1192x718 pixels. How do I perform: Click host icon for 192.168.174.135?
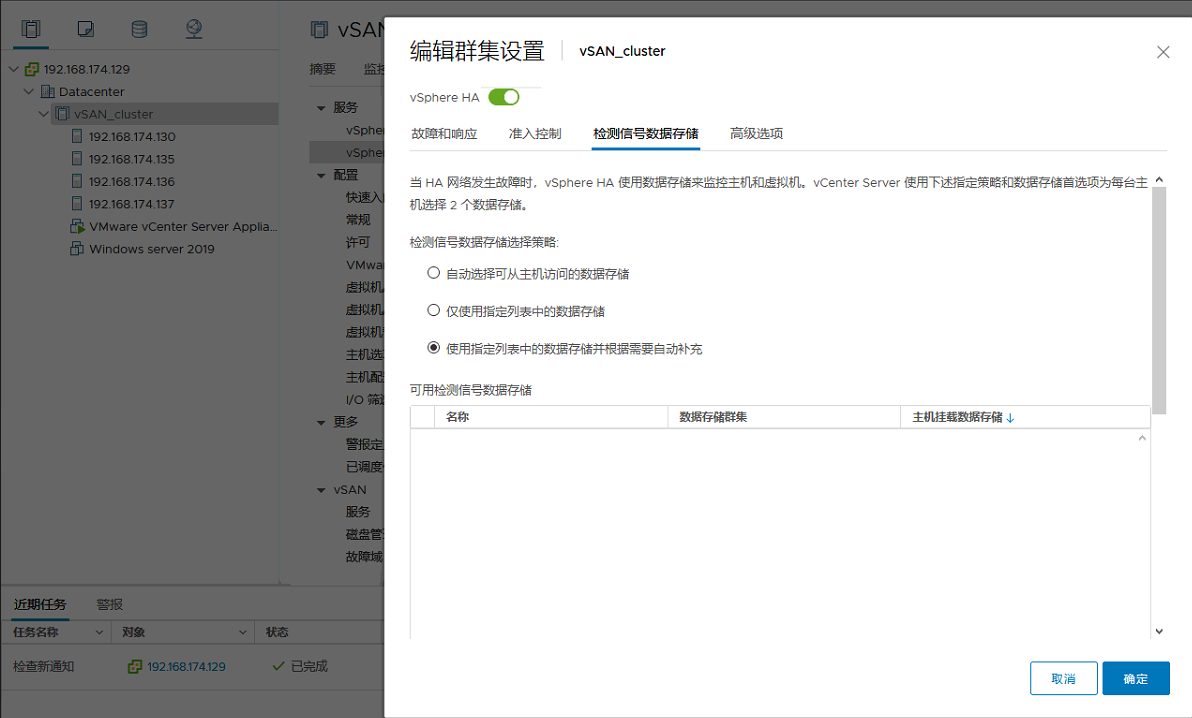click(77, 159)
